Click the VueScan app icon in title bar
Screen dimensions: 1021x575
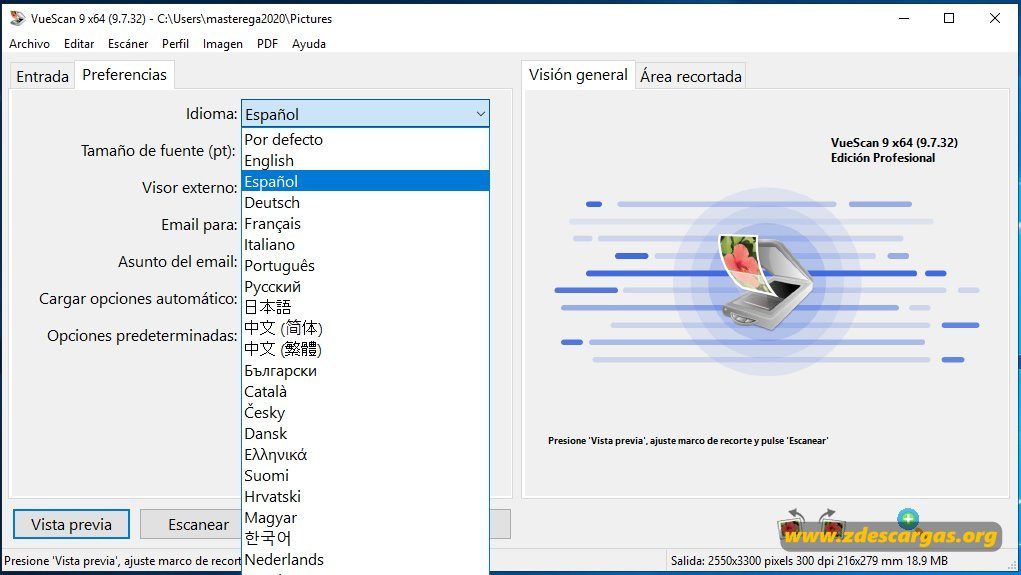(18, 18)
